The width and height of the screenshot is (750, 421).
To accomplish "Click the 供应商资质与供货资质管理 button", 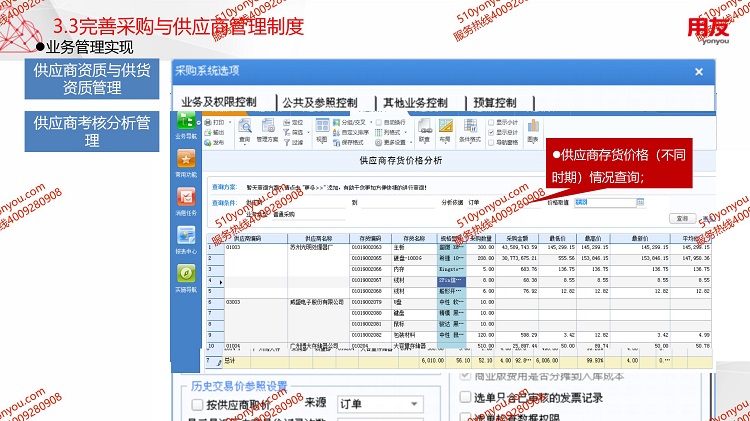I will [x=92, y=80].
